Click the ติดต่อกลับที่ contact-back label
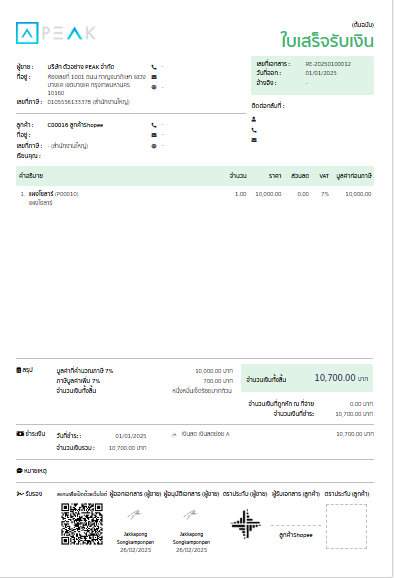 [x=268, y=106]
